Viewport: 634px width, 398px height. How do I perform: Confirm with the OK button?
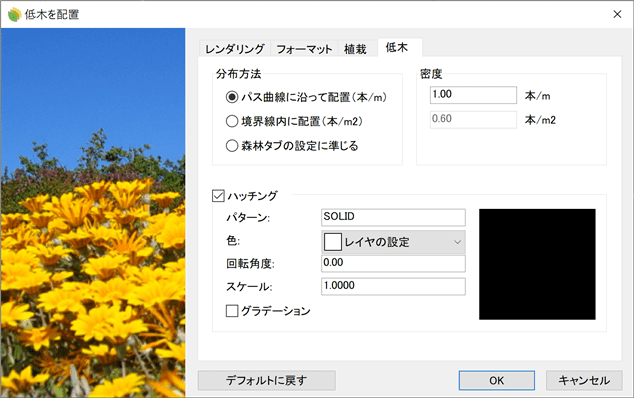point(497,381)
